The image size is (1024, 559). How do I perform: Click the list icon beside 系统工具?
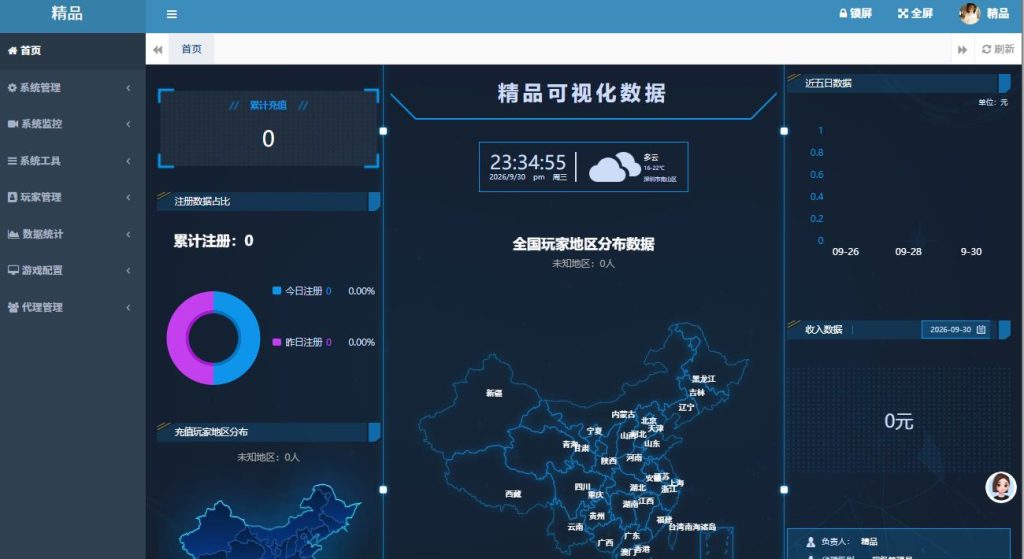(12, 161)
